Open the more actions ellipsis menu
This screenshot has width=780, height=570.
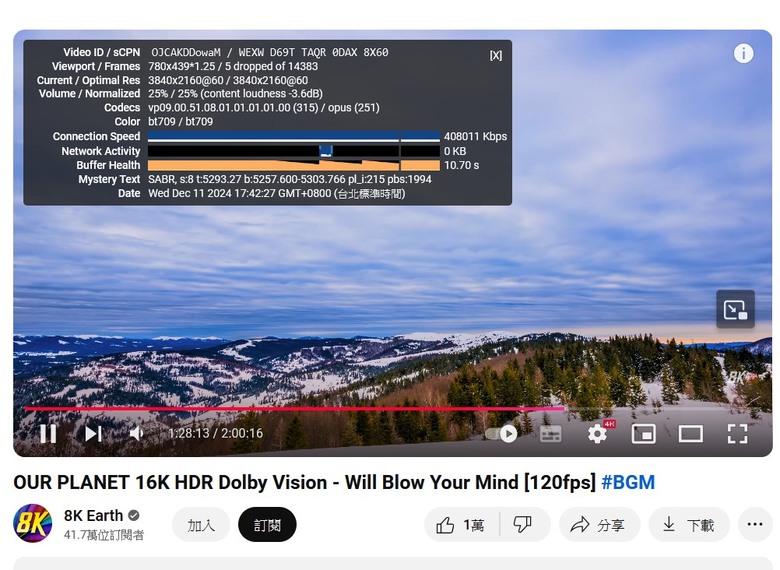coord(755,525)
